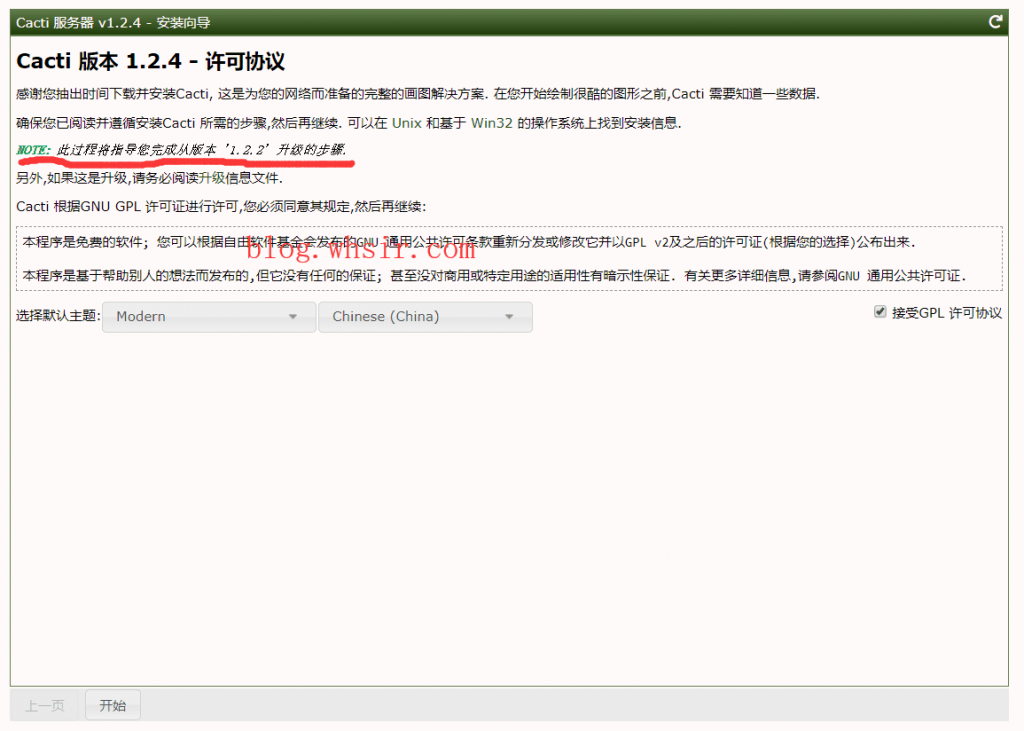Click the license paragraph starting 本程序是免费的软件
The image size is (1024, 731).
[x=469, y=242]
